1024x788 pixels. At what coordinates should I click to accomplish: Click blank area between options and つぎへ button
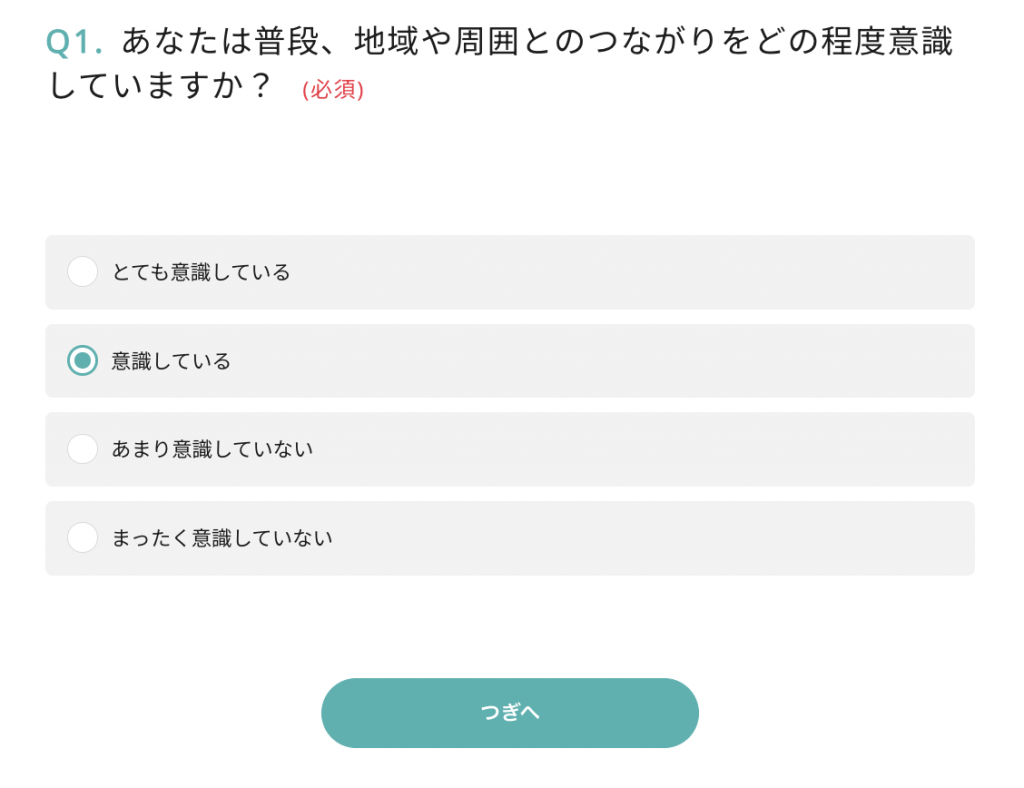510,626
